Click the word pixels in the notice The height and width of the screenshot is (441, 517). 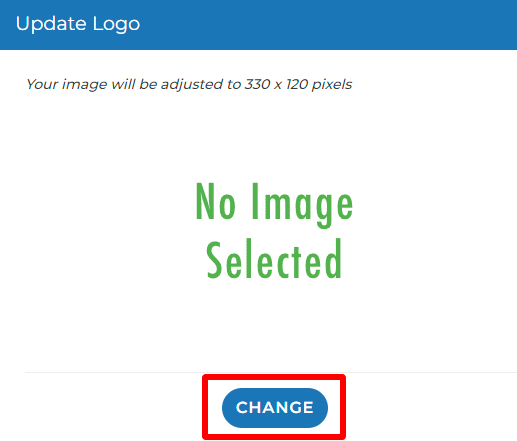(332, 84)
